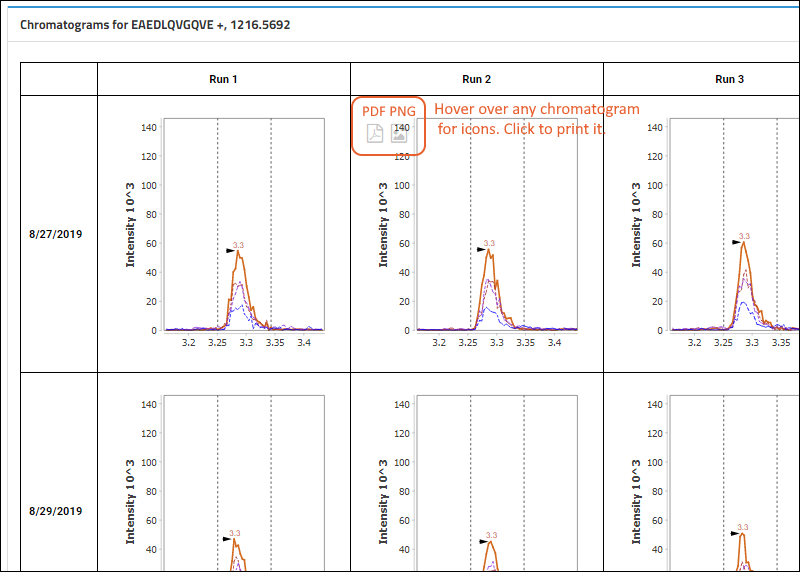
Task: Click 'Intensity 10^3' axis label of Run 1 8/27/2019 chart
Action: [131, 225]
